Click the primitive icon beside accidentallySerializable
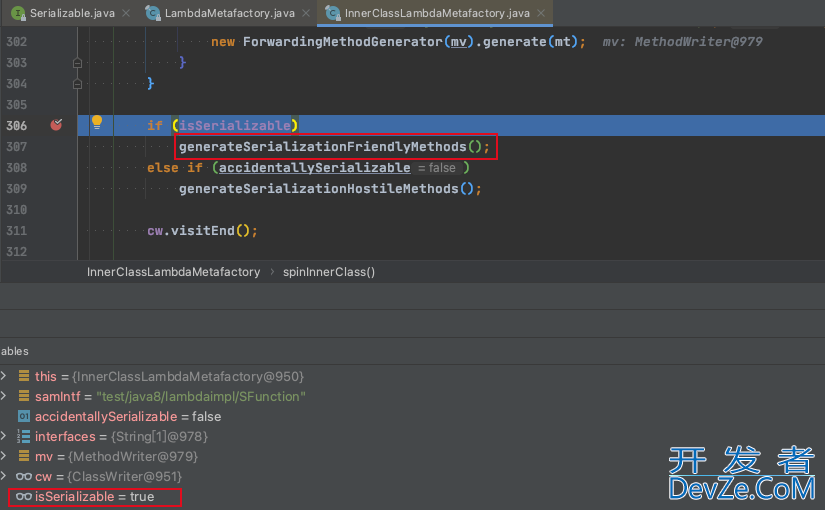 (x=24, y=416)
